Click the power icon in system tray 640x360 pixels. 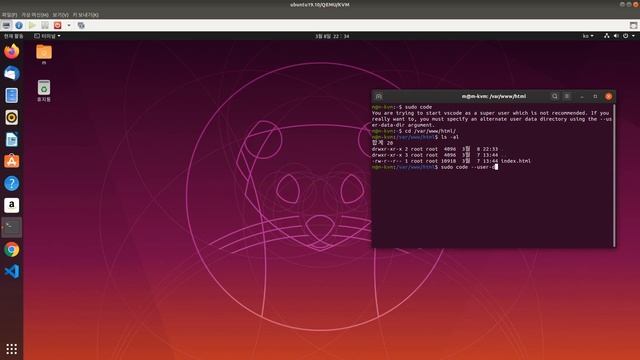[625, 36]
